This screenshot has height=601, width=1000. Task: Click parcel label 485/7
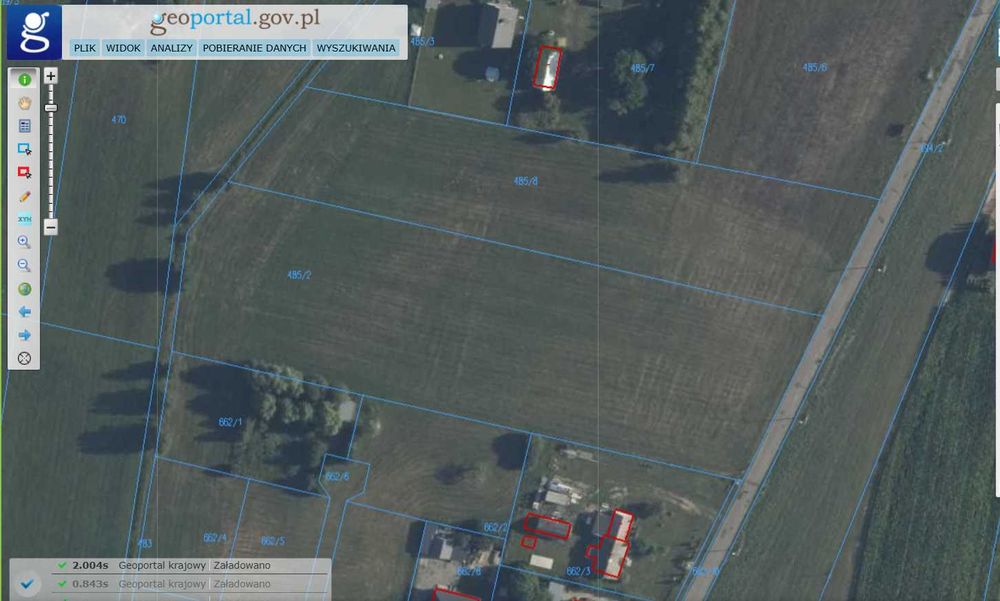tap(642, 68)
